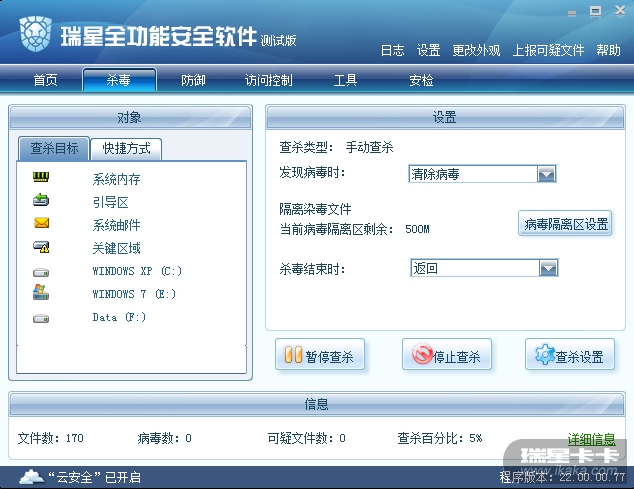
Task: Open the 杀毒结束时 dropdown arrow
Action: click(x=548, y=268)
